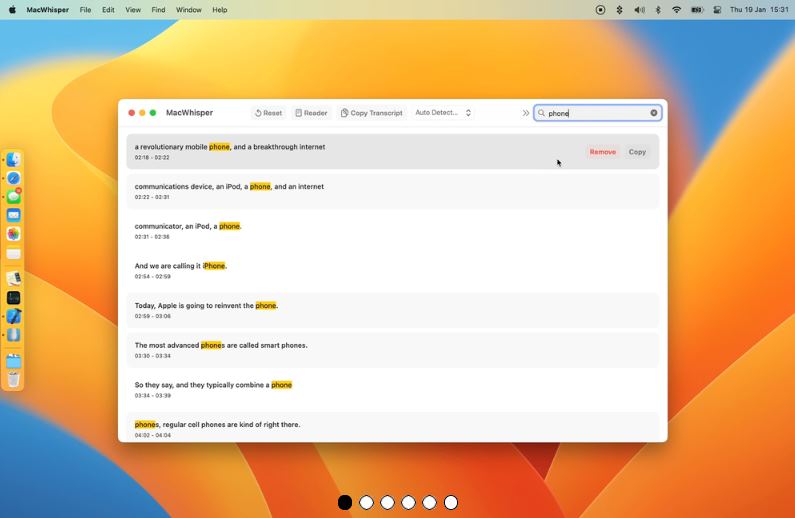
Task: Open Bluetooth status in menu bar
Action: click(658, 10)
